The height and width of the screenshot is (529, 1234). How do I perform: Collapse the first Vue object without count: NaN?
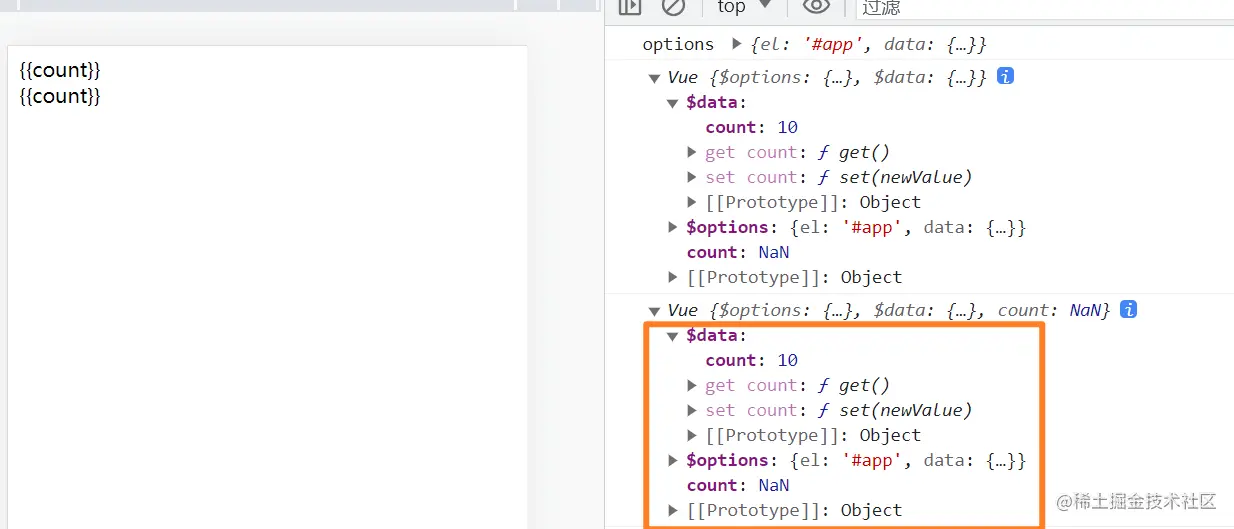tap(654, 78)
